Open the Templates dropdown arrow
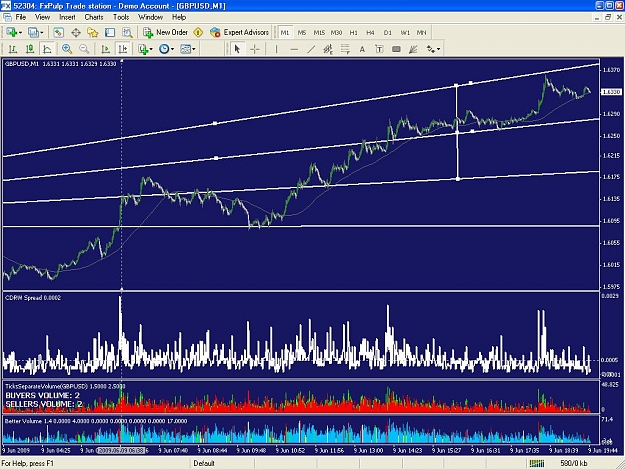The width and height of the screenshot is (625, 469). pos(194,49)
